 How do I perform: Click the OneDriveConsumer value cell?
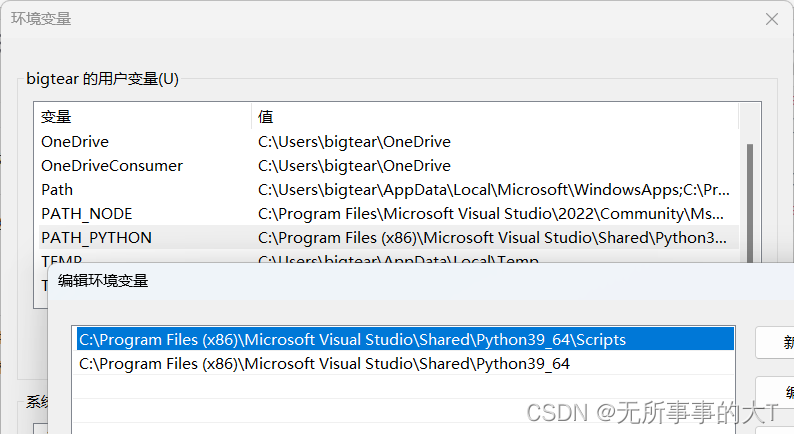tap(354, 166)
